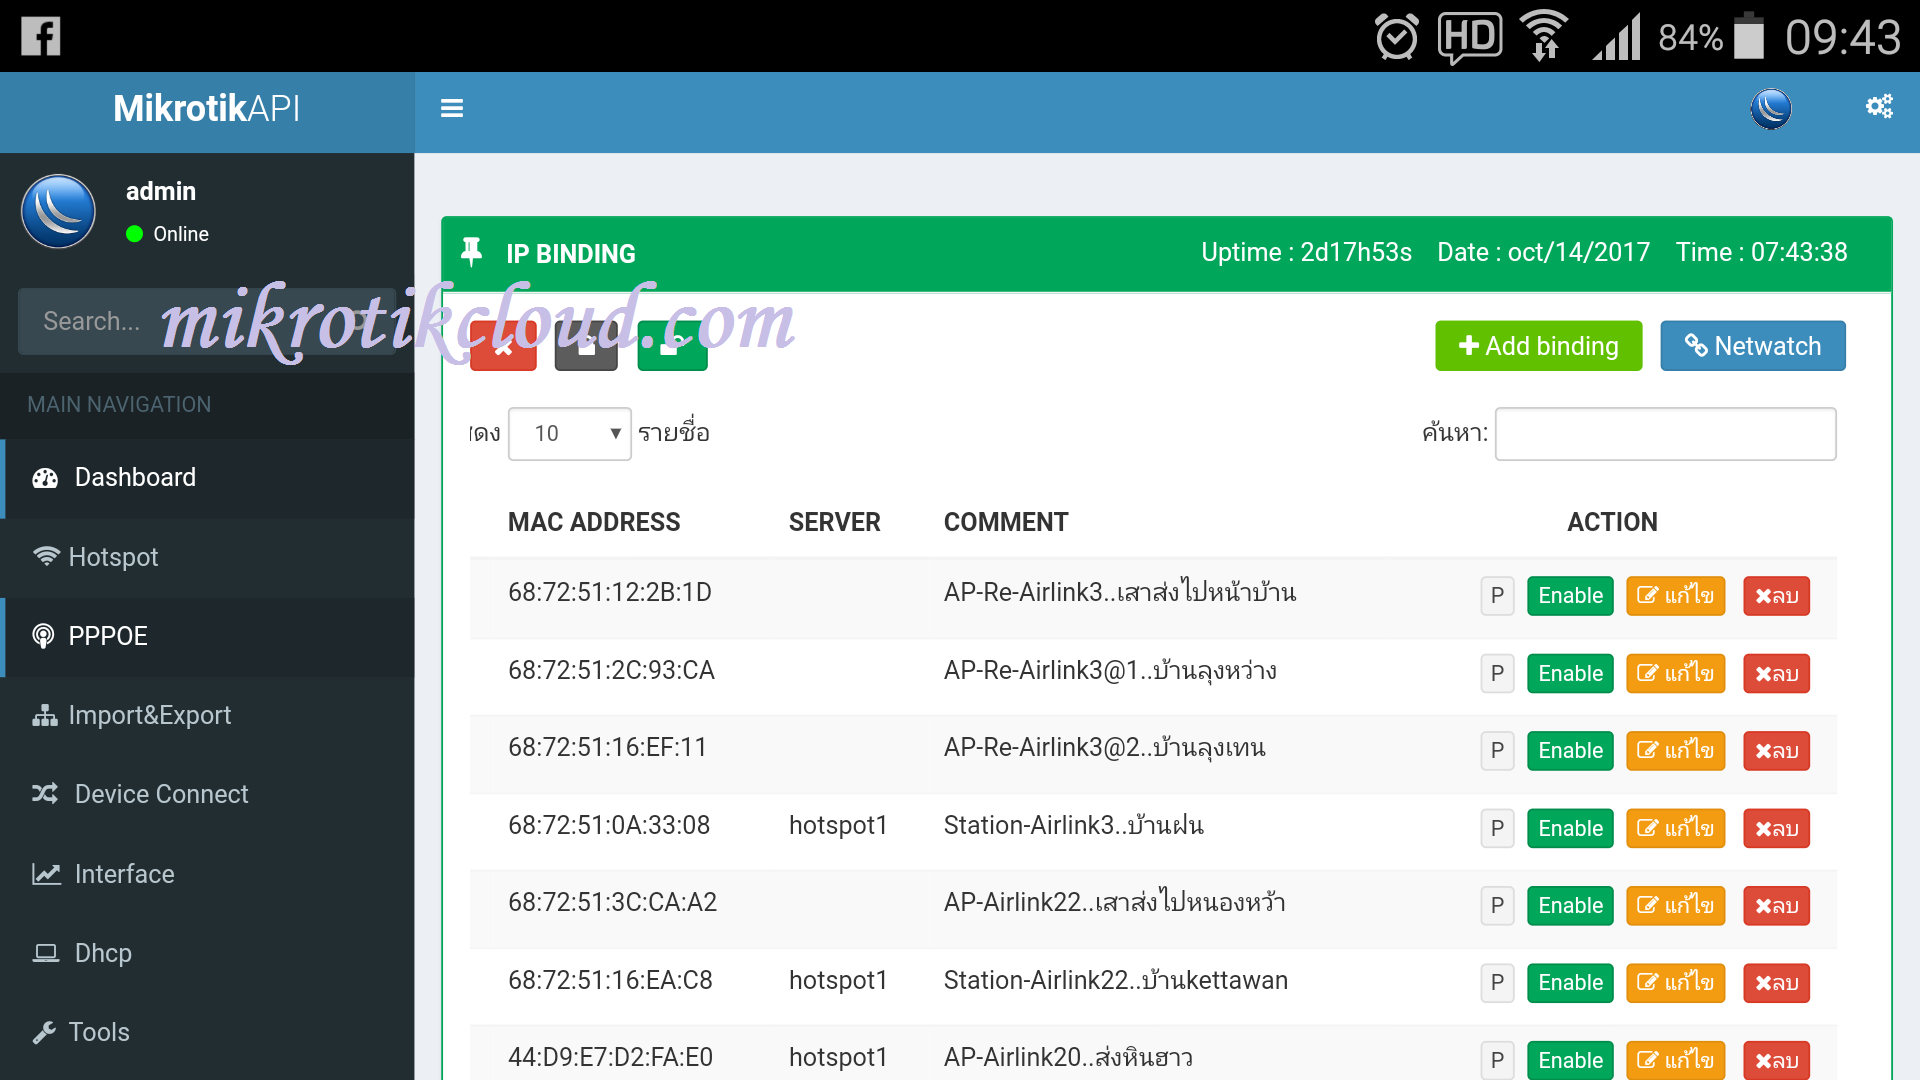Click Add binding button
The height and width of the screenshot is (1080, 1920).
[x=1536, y=347]
